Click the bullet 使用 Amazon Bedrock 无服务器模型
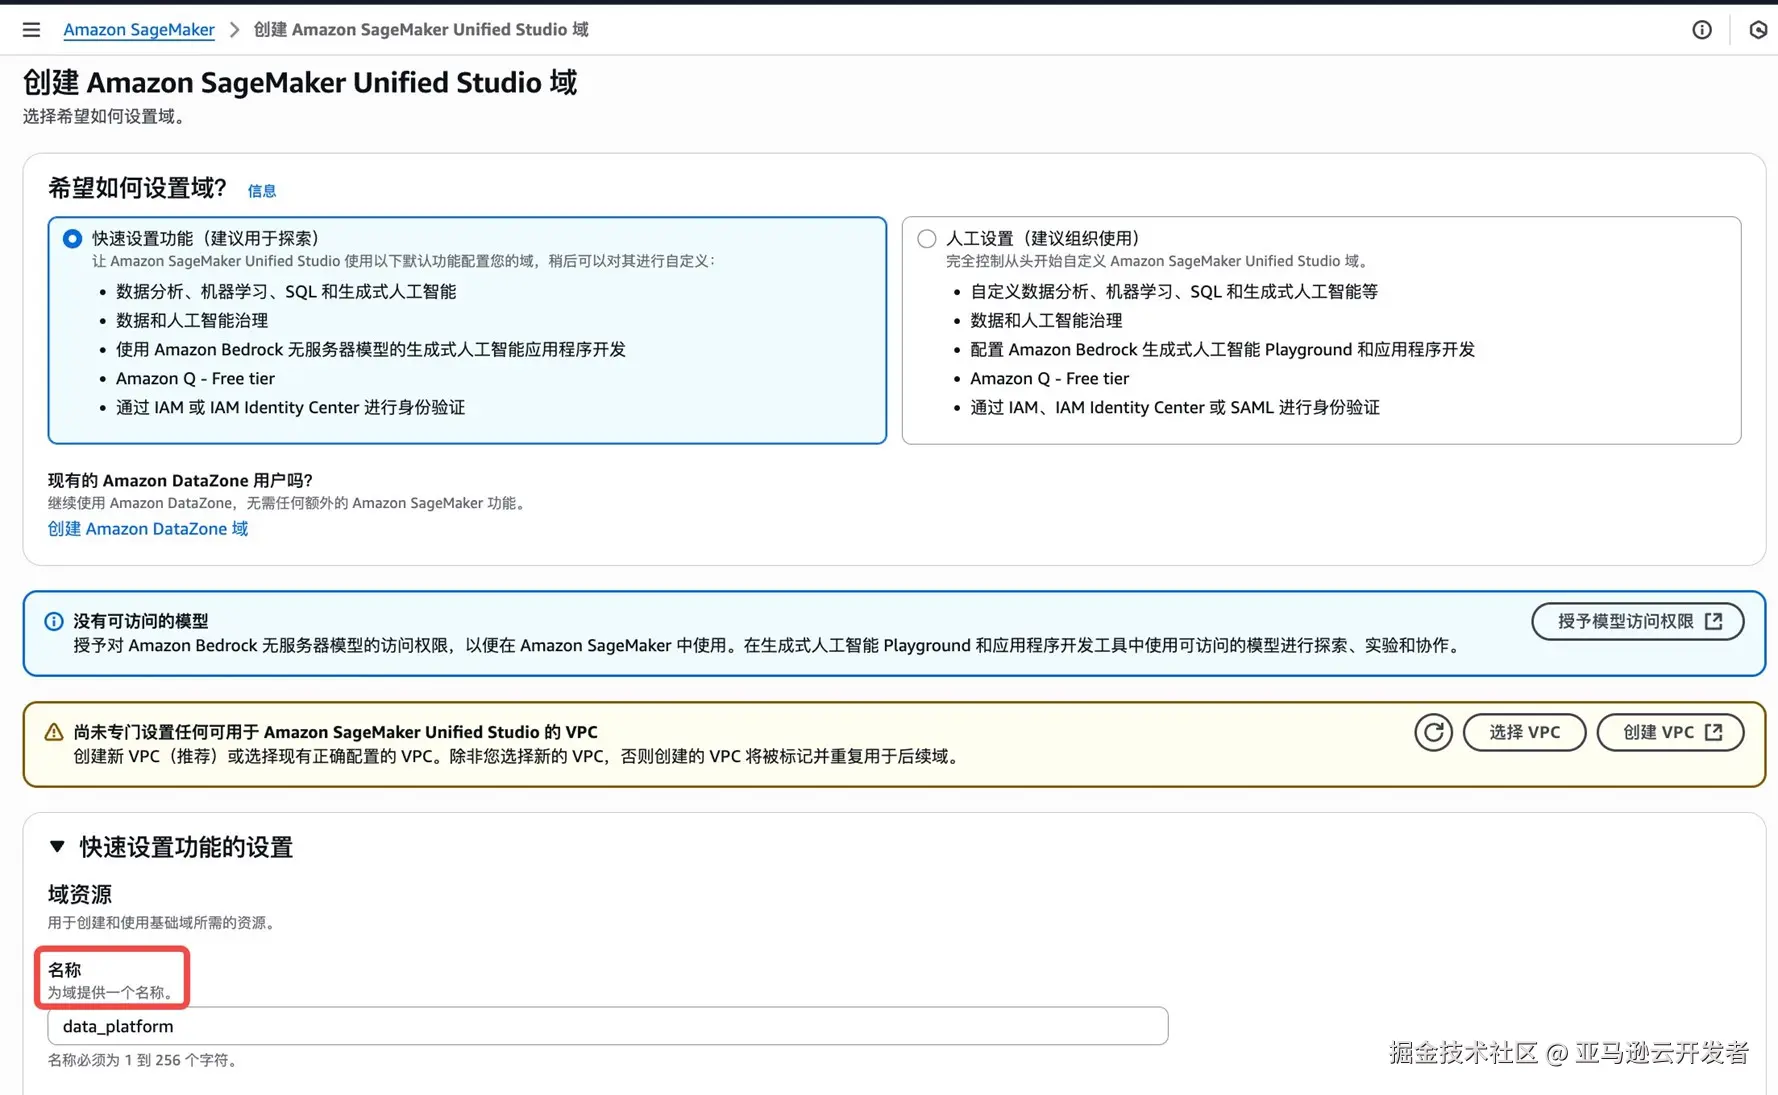1778x1095 pixels. pyautogui.click(x=371, y=350)
